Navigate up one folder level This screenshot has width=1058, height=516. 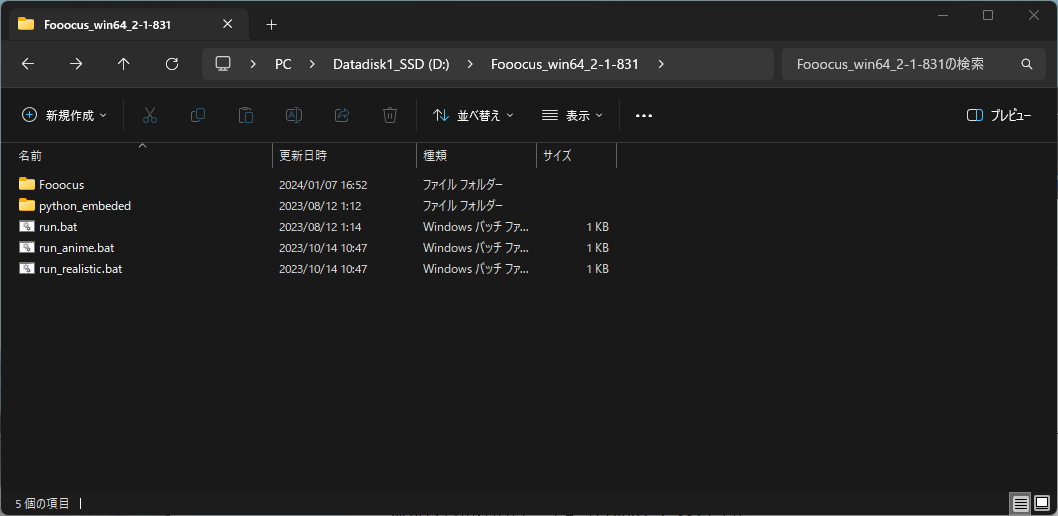coord(123,64)
